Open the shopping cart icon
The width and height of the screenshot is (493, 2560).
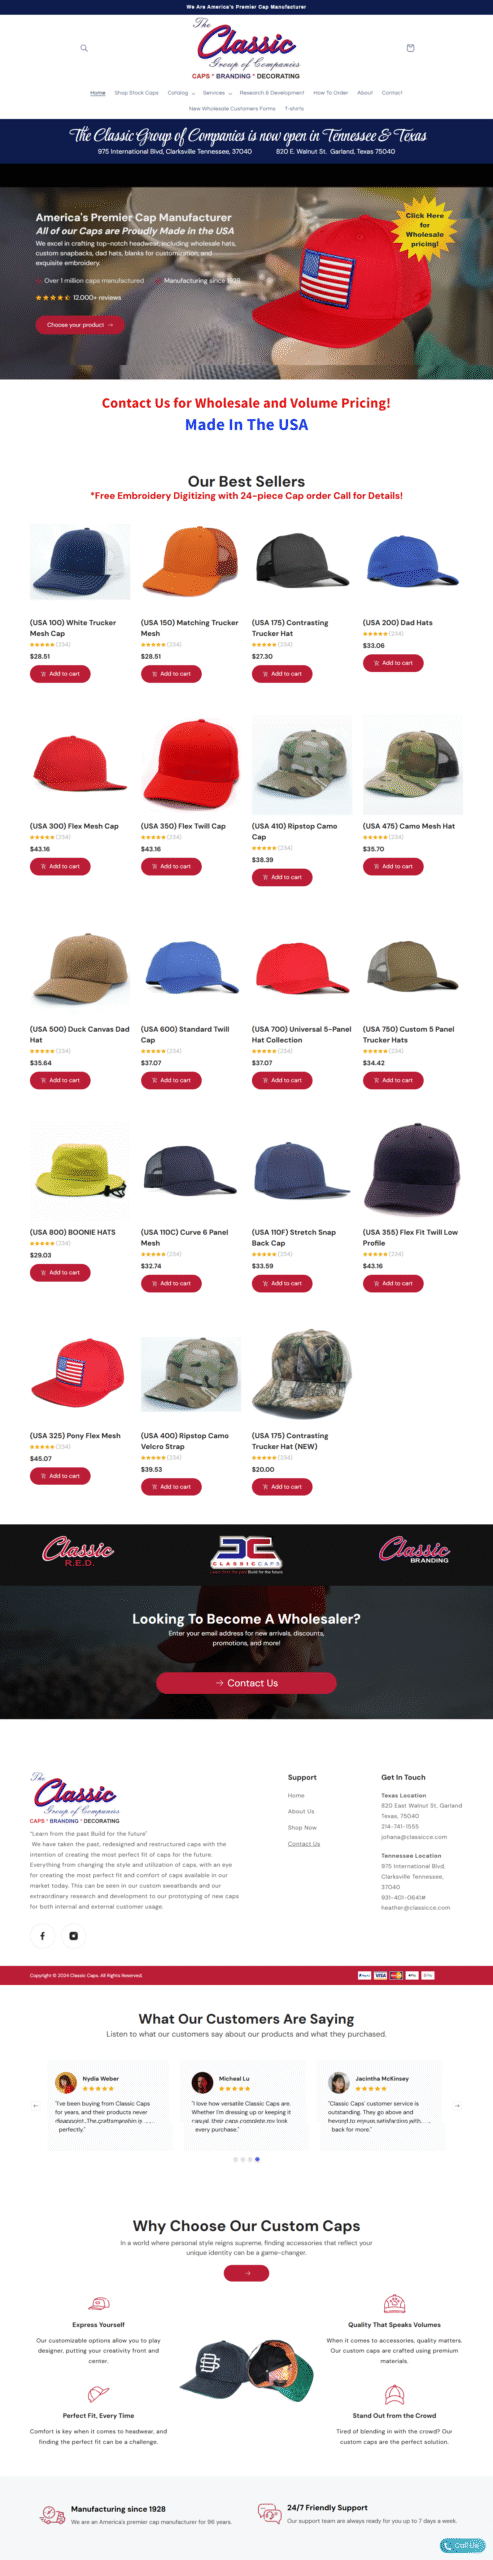pyautogui.click(x=410, y=48)
